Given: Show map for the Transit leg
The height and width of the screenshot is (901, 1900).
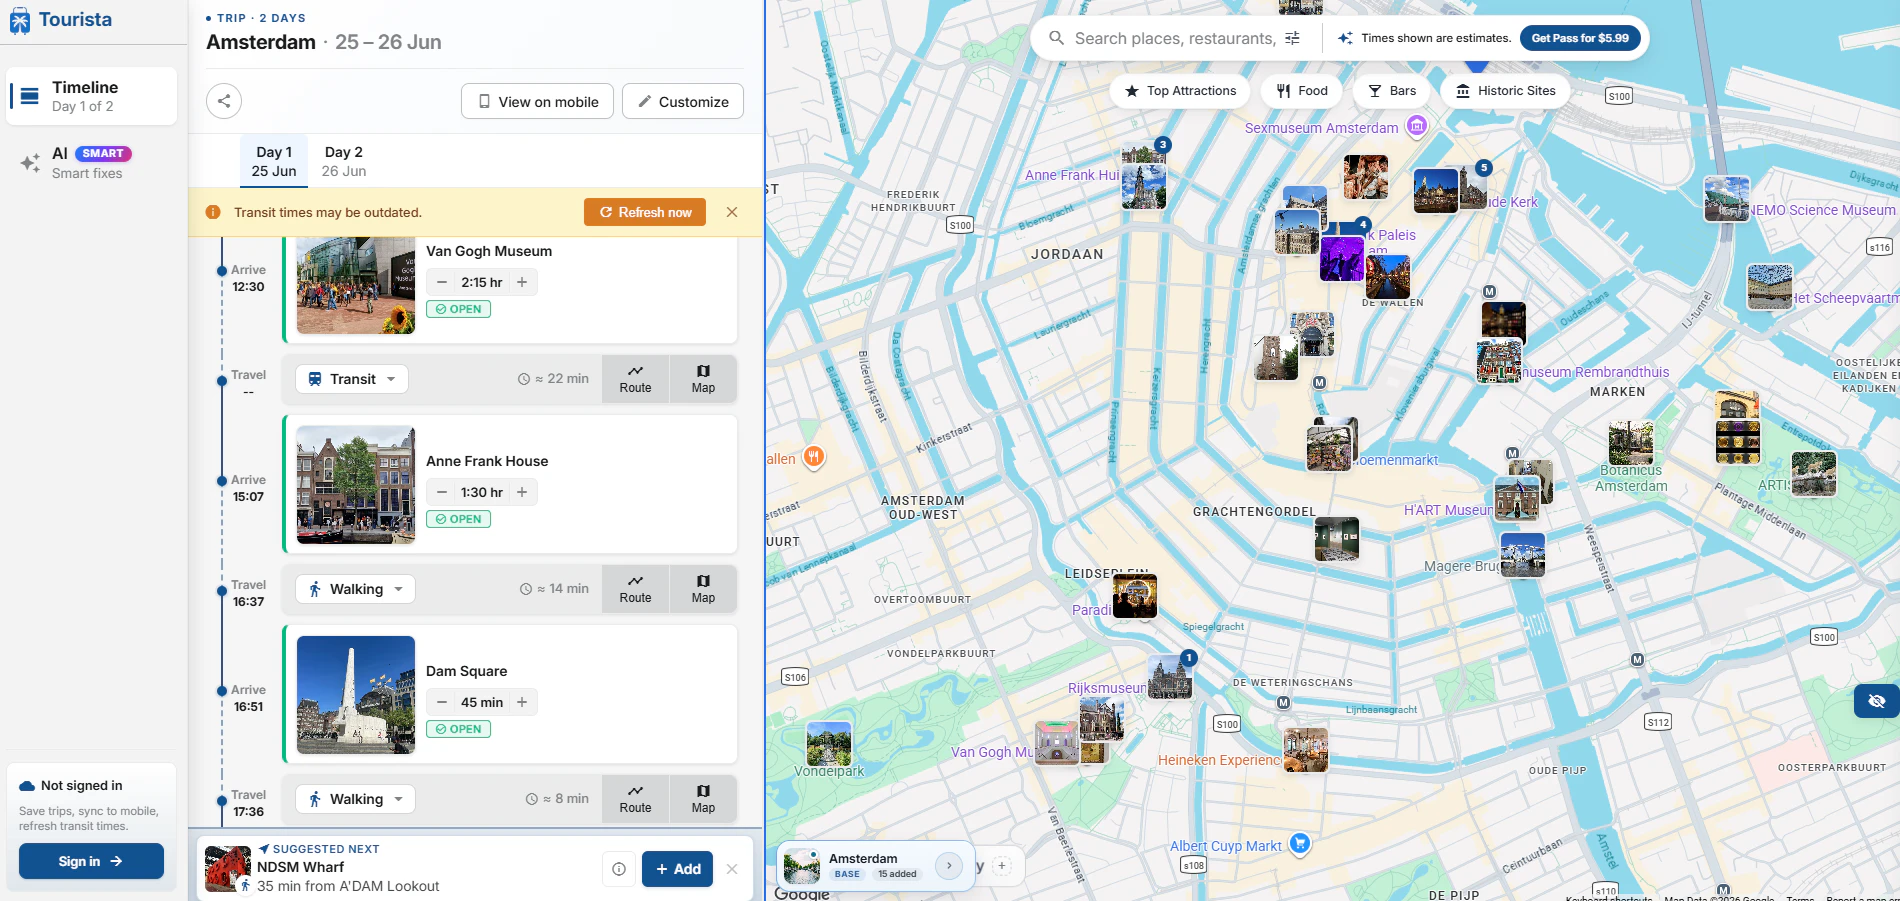Looking at the screenshot, I should 703,379.
